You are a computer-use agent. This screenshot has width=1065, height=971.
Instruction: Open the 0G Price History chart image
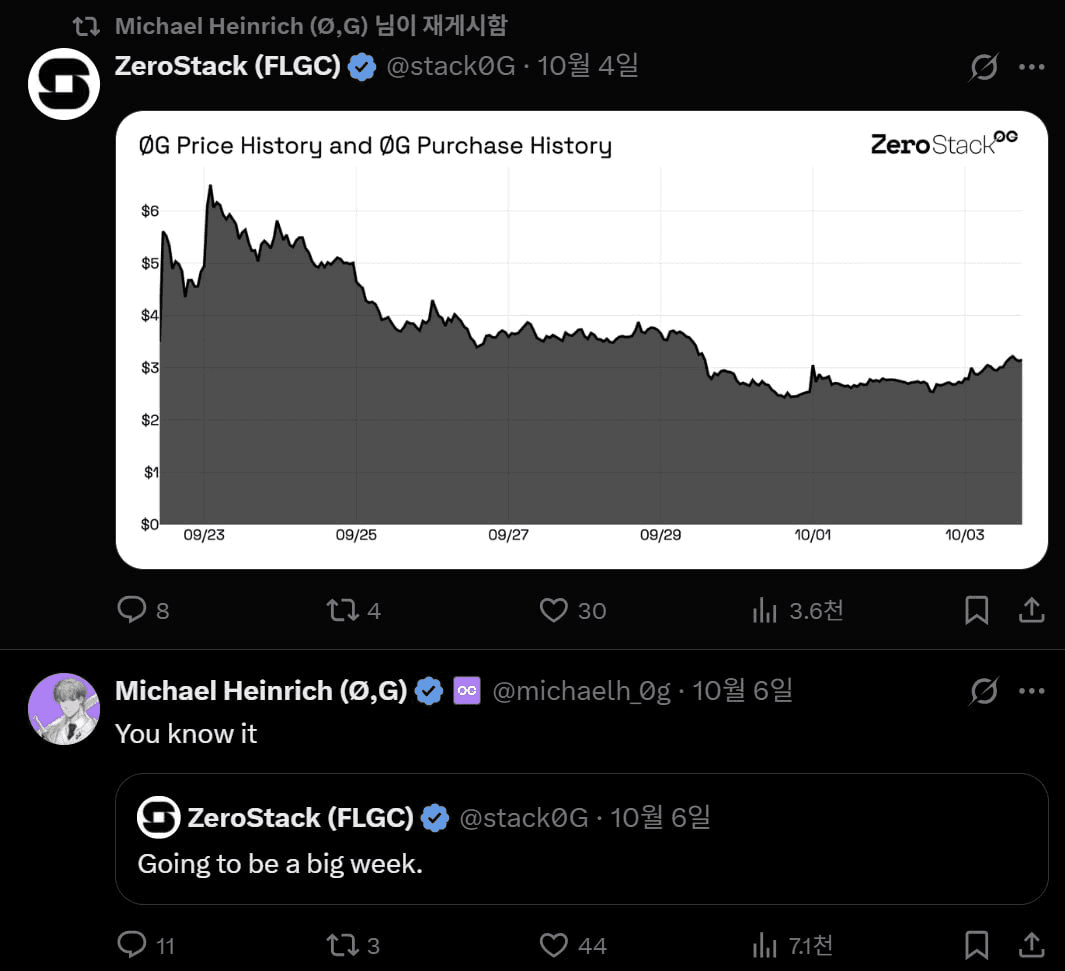point(581,340)
